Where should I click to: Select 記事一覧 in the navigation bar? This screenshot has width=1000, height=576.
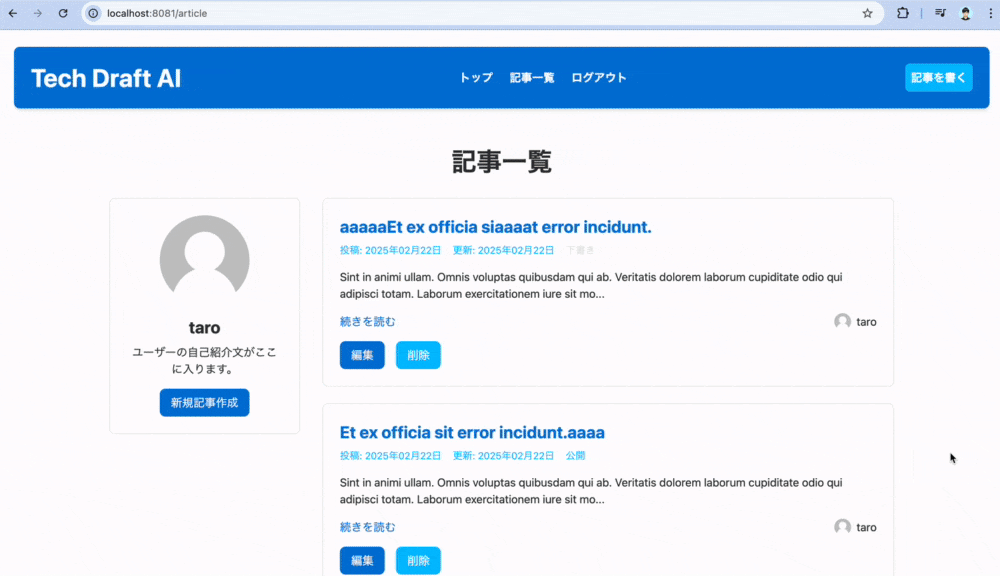point(531,77)
